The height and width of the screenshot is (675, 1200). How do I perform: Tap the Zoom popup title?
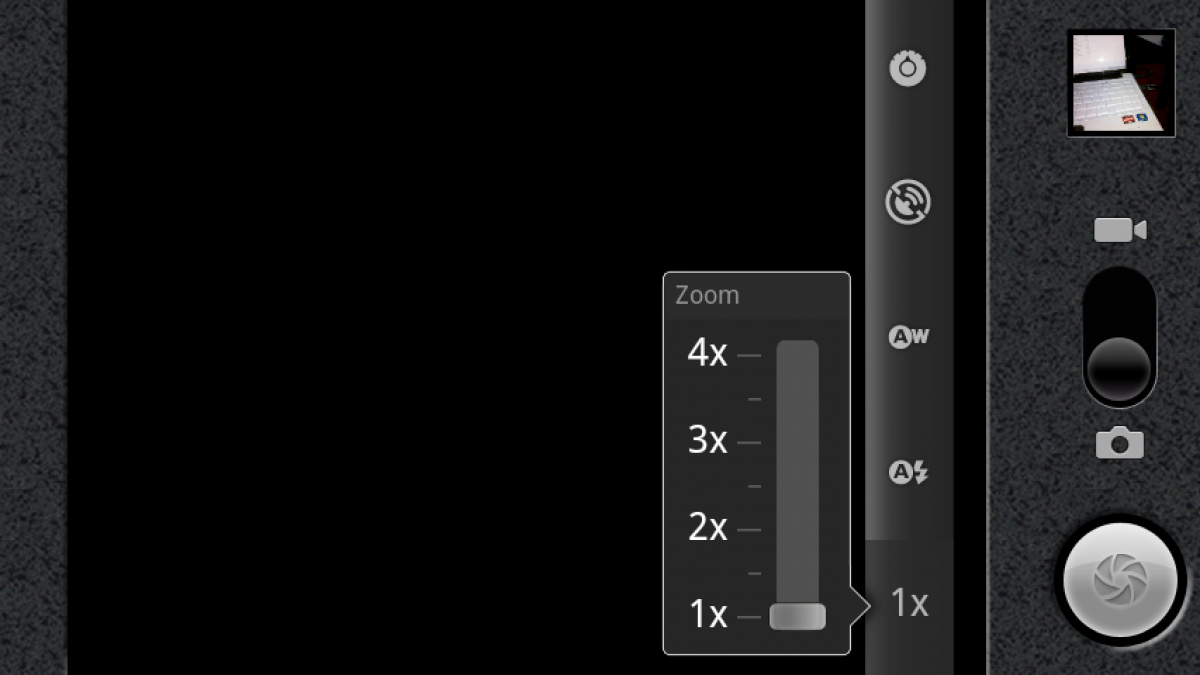pyautogui.click(x=707, y=295)
